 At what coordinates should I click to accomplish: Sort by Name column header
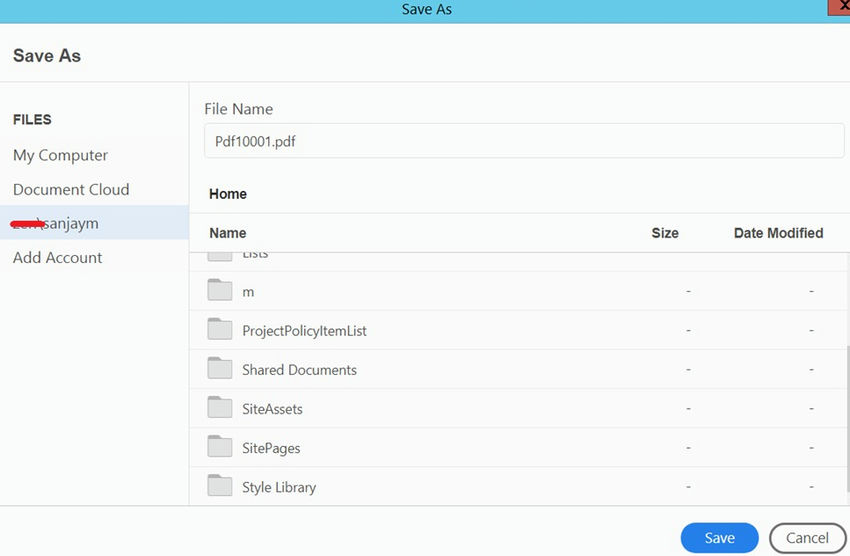pos(228,233)
